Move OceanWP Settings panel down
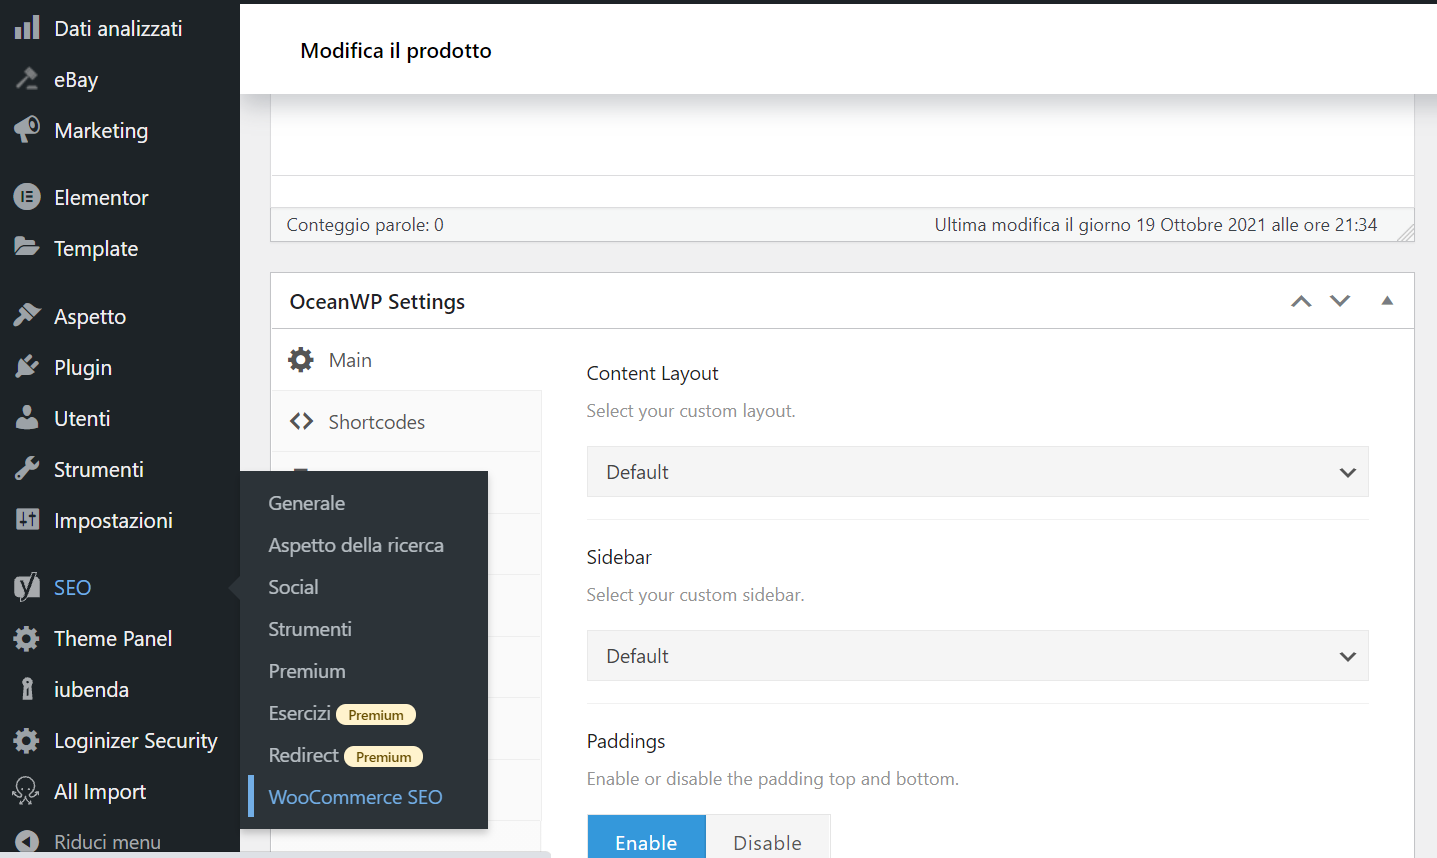The image size is (1437, 858). coord(1340,301)
